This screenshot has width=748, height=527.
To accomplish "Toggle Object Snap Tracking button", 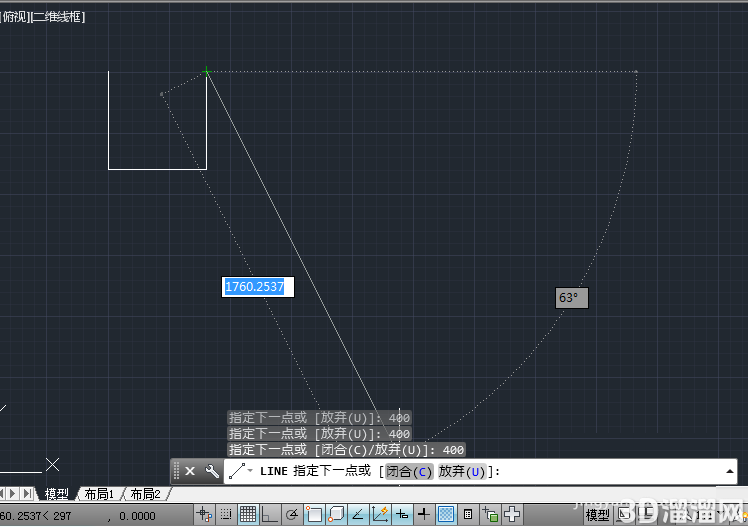I will point(358,515).
